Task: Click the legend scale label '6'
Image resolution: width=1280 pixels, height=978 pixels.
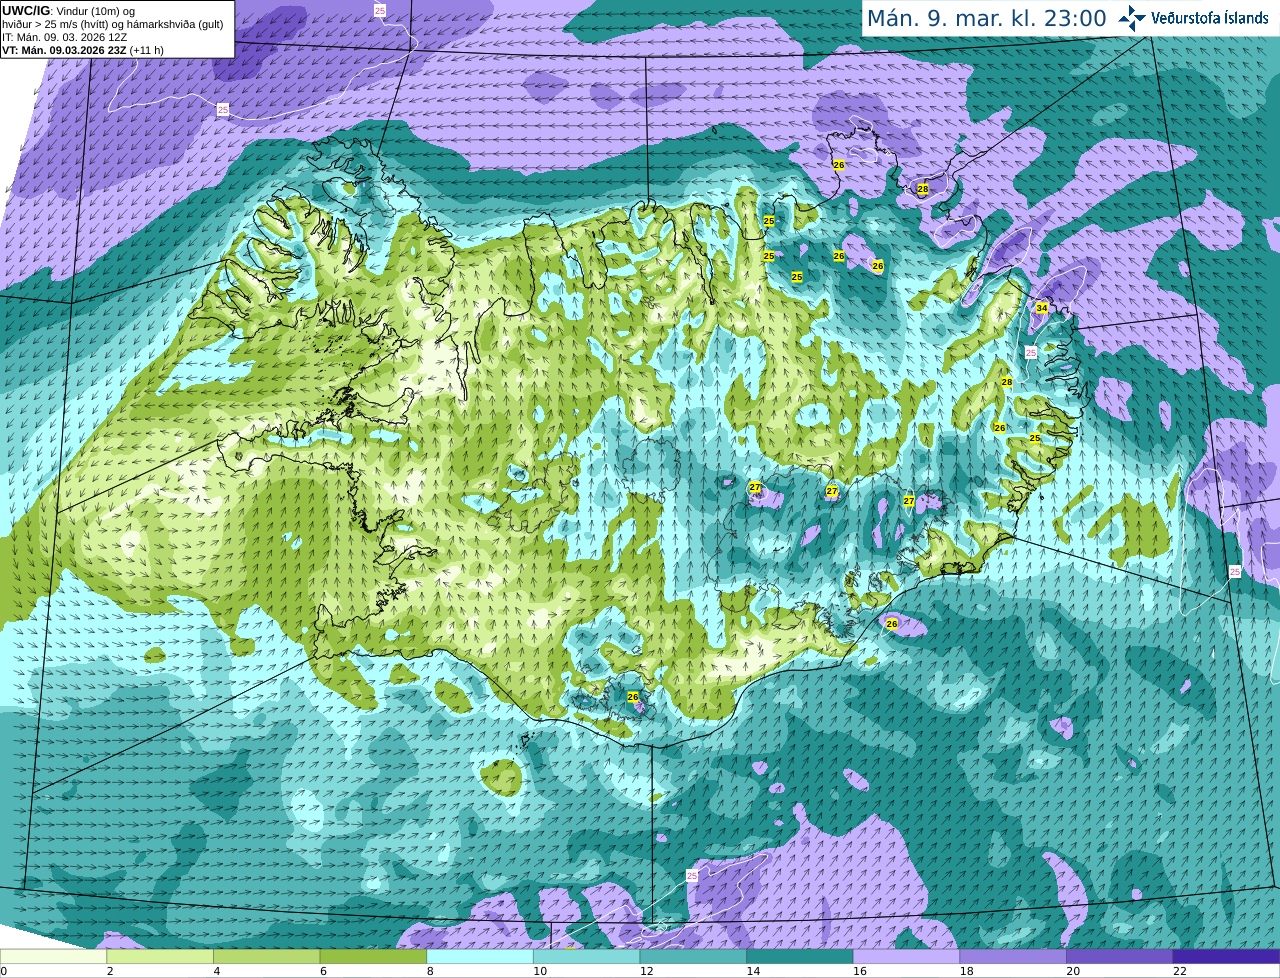Action: point(323,971)
